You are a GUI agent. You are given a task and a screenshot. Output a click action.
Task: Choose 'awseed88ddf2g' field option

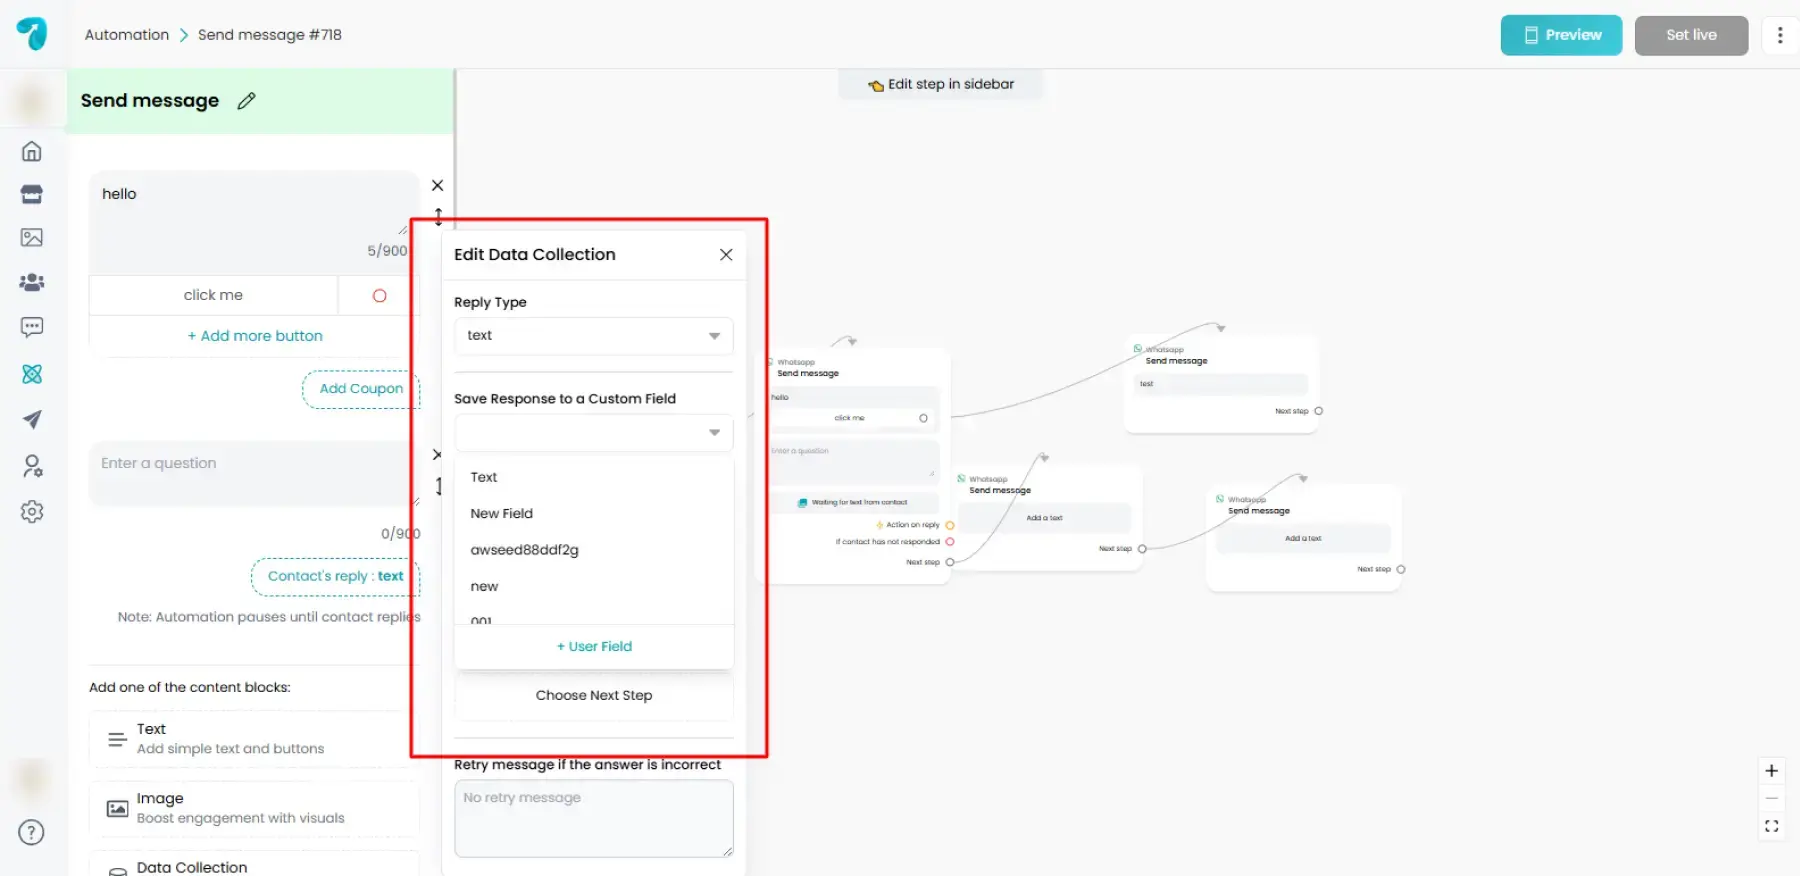[525, 550]
